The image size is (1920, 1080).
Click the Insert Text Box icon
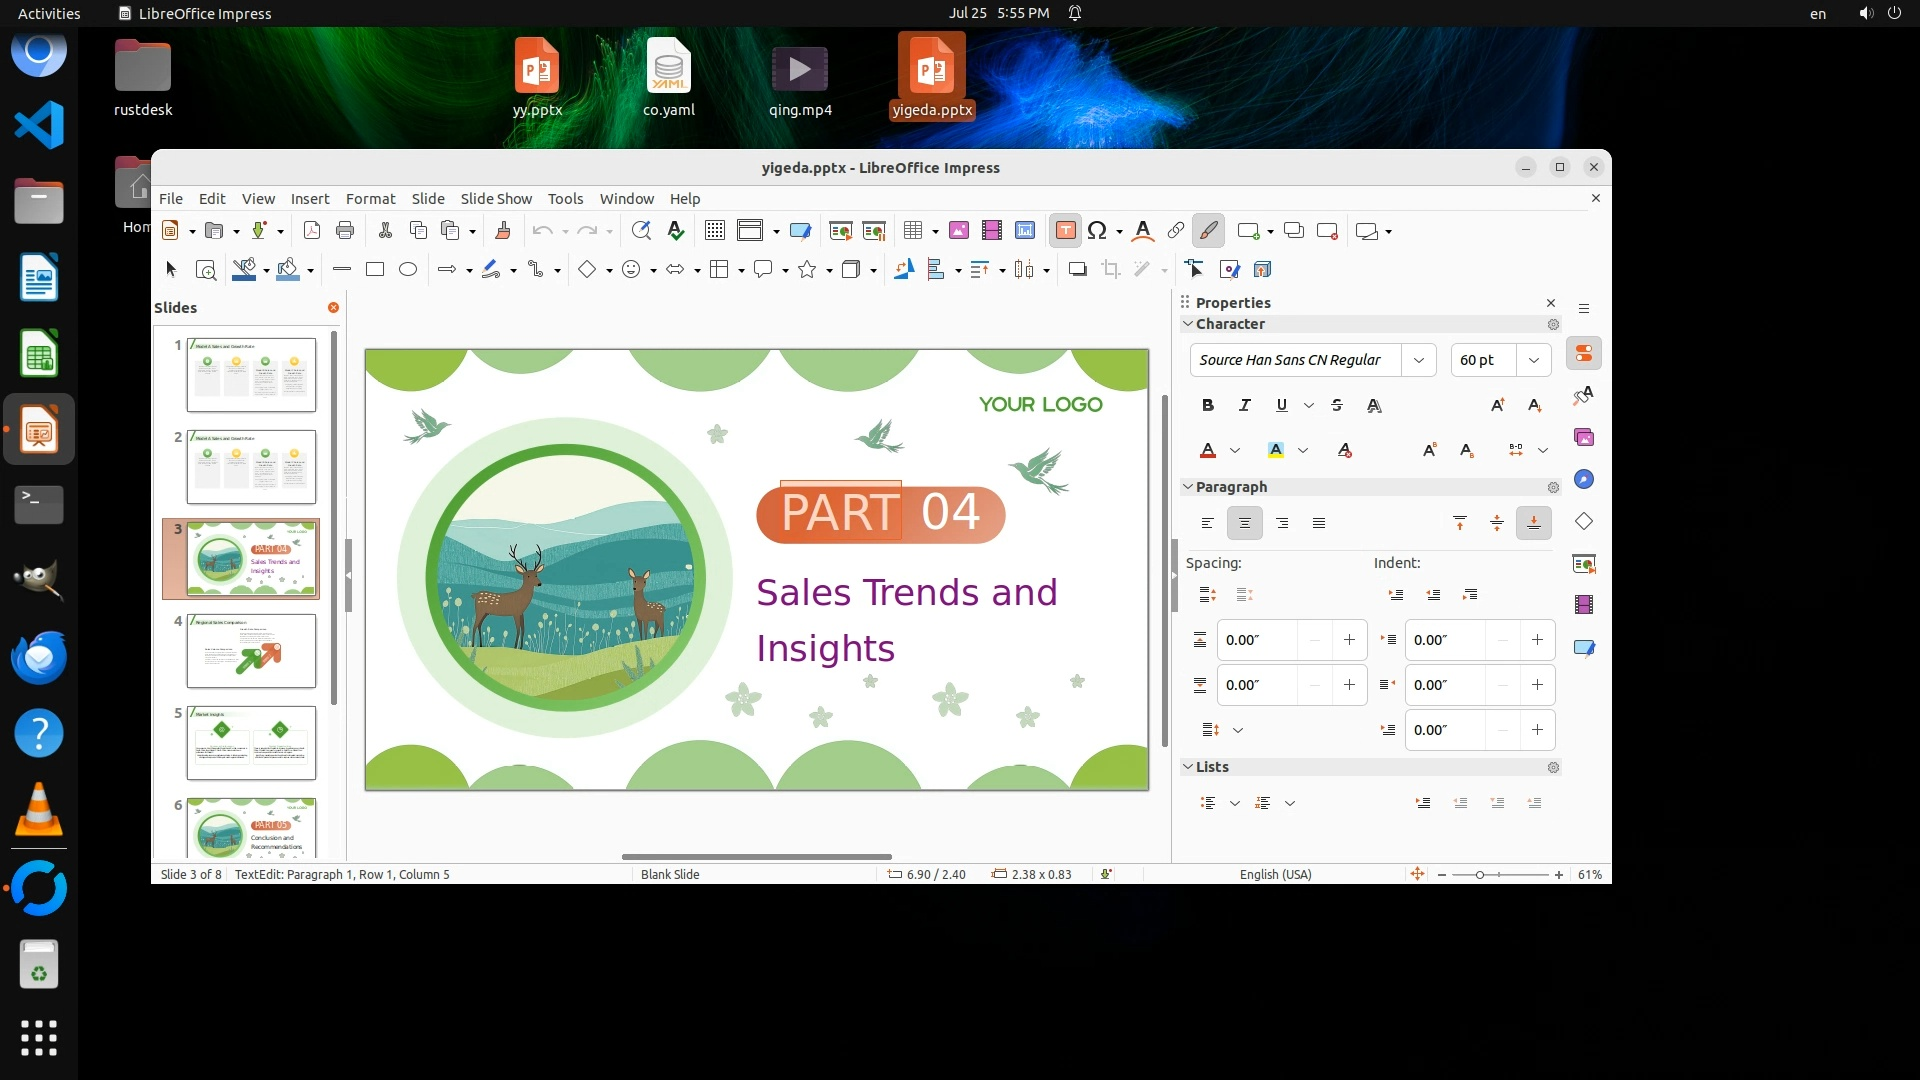coord(1065,231)
